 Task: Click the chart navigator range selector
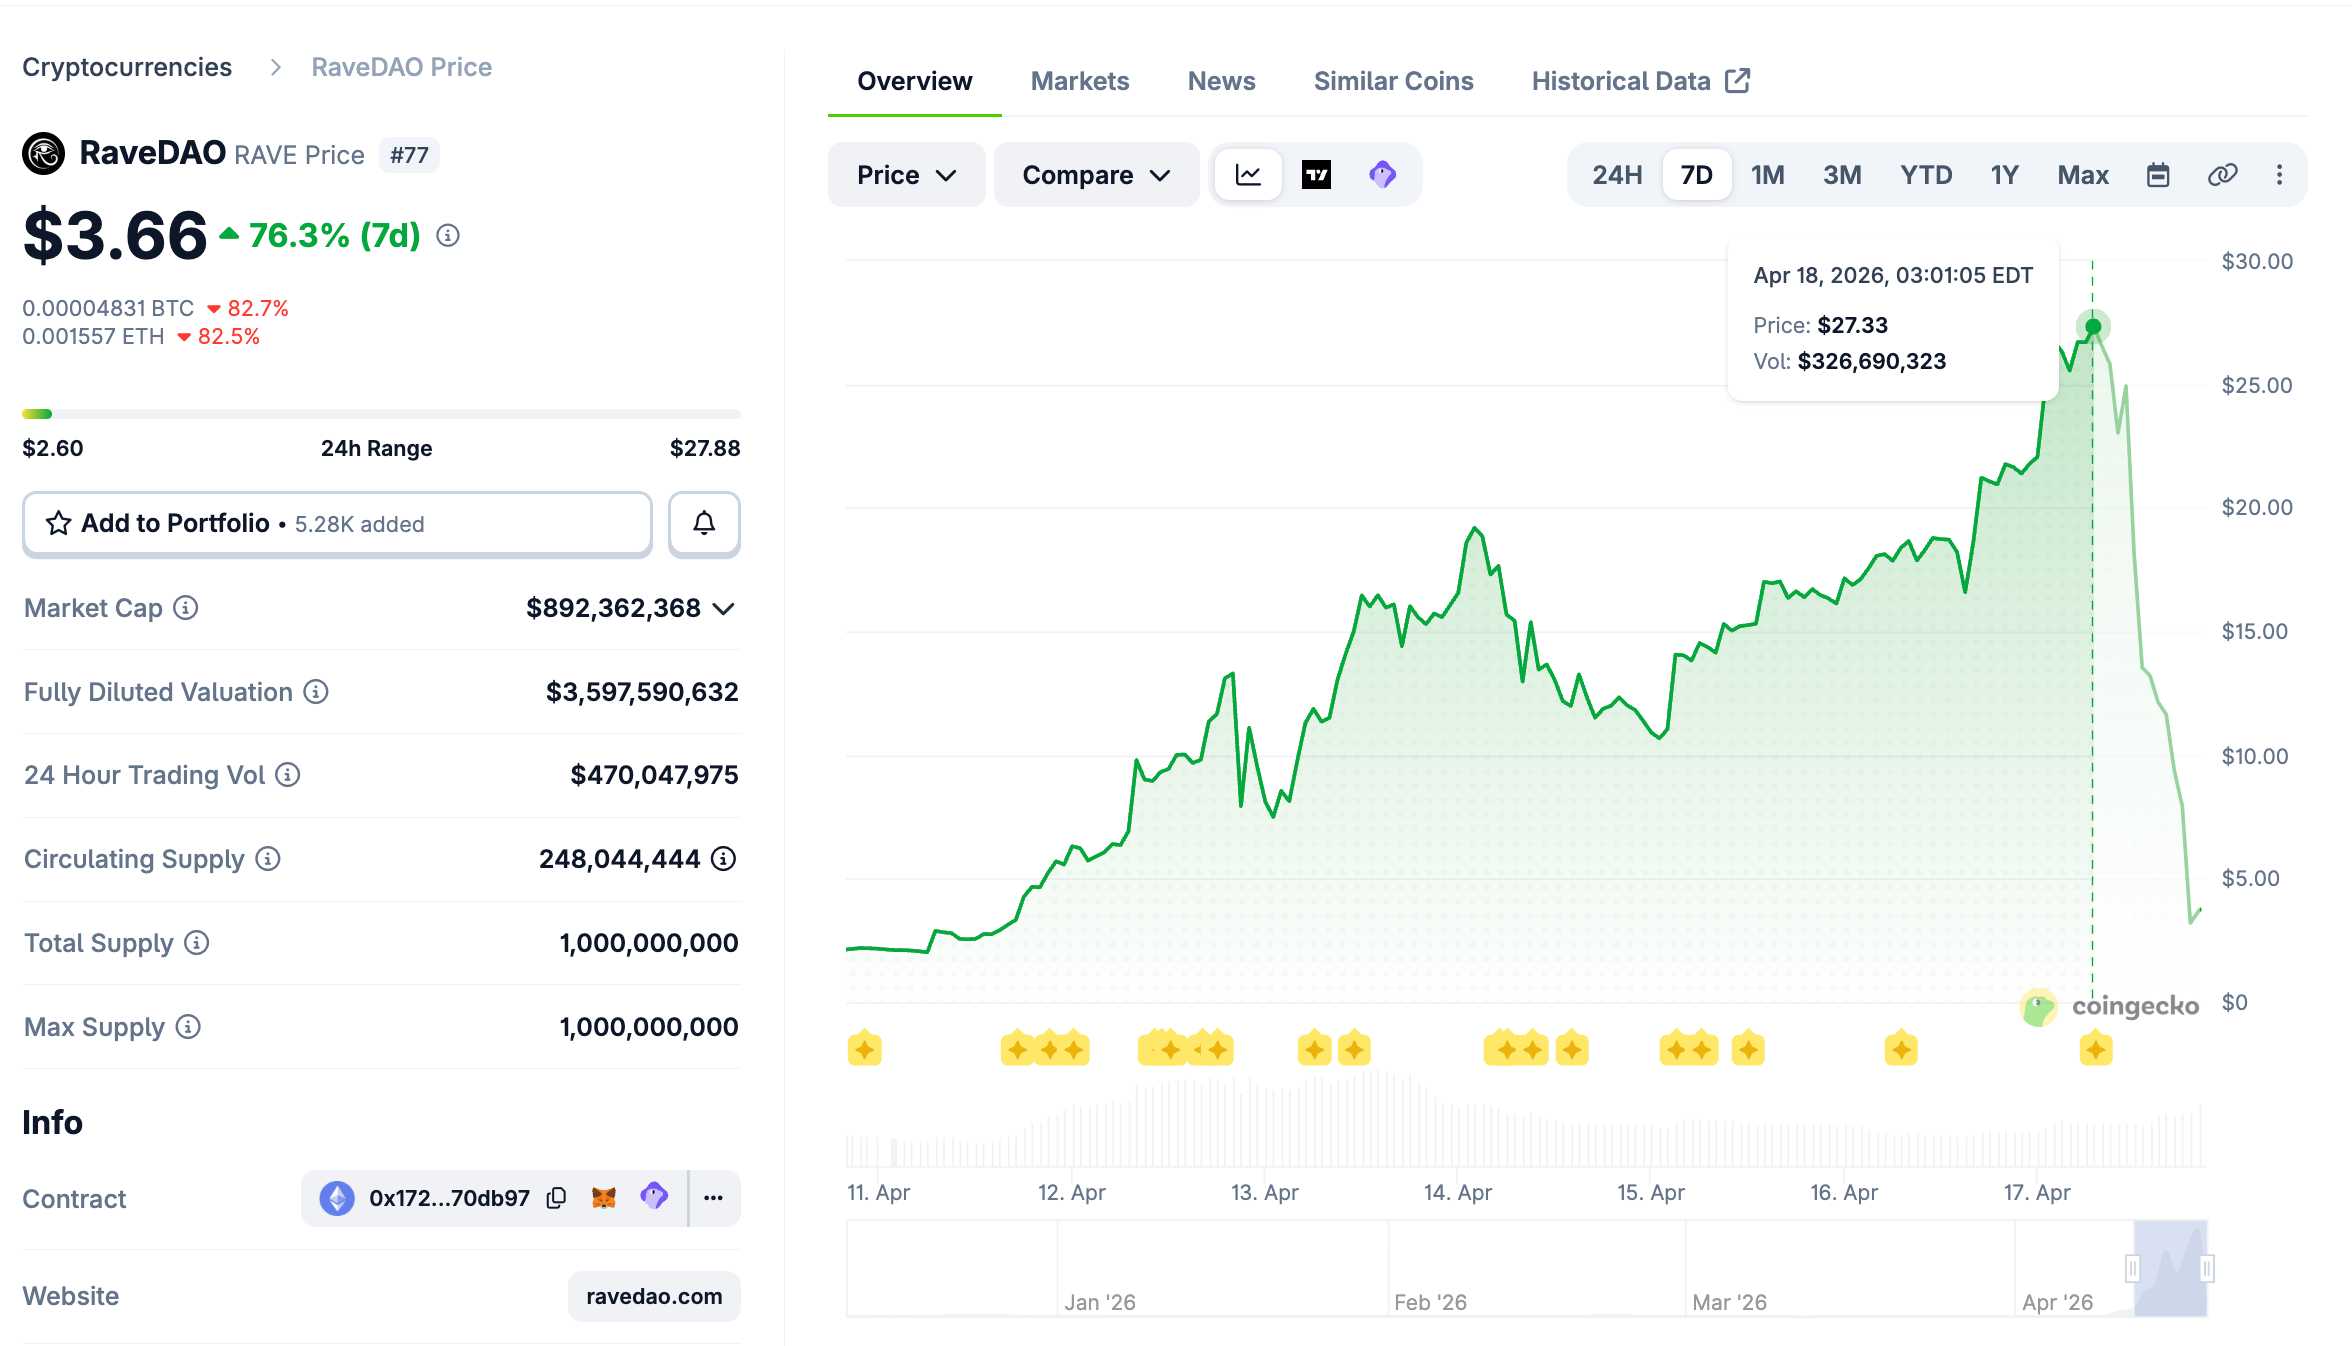click(2170, 1268)
